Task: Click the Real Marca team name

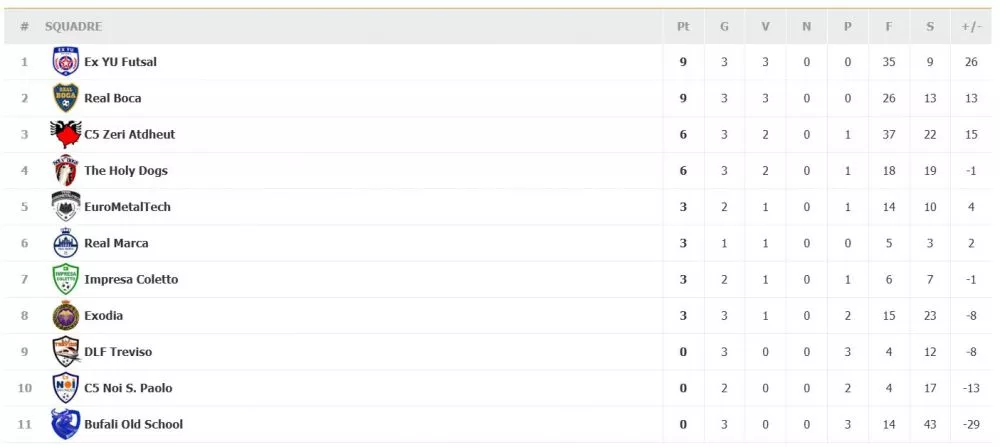Action: point(116,243)
